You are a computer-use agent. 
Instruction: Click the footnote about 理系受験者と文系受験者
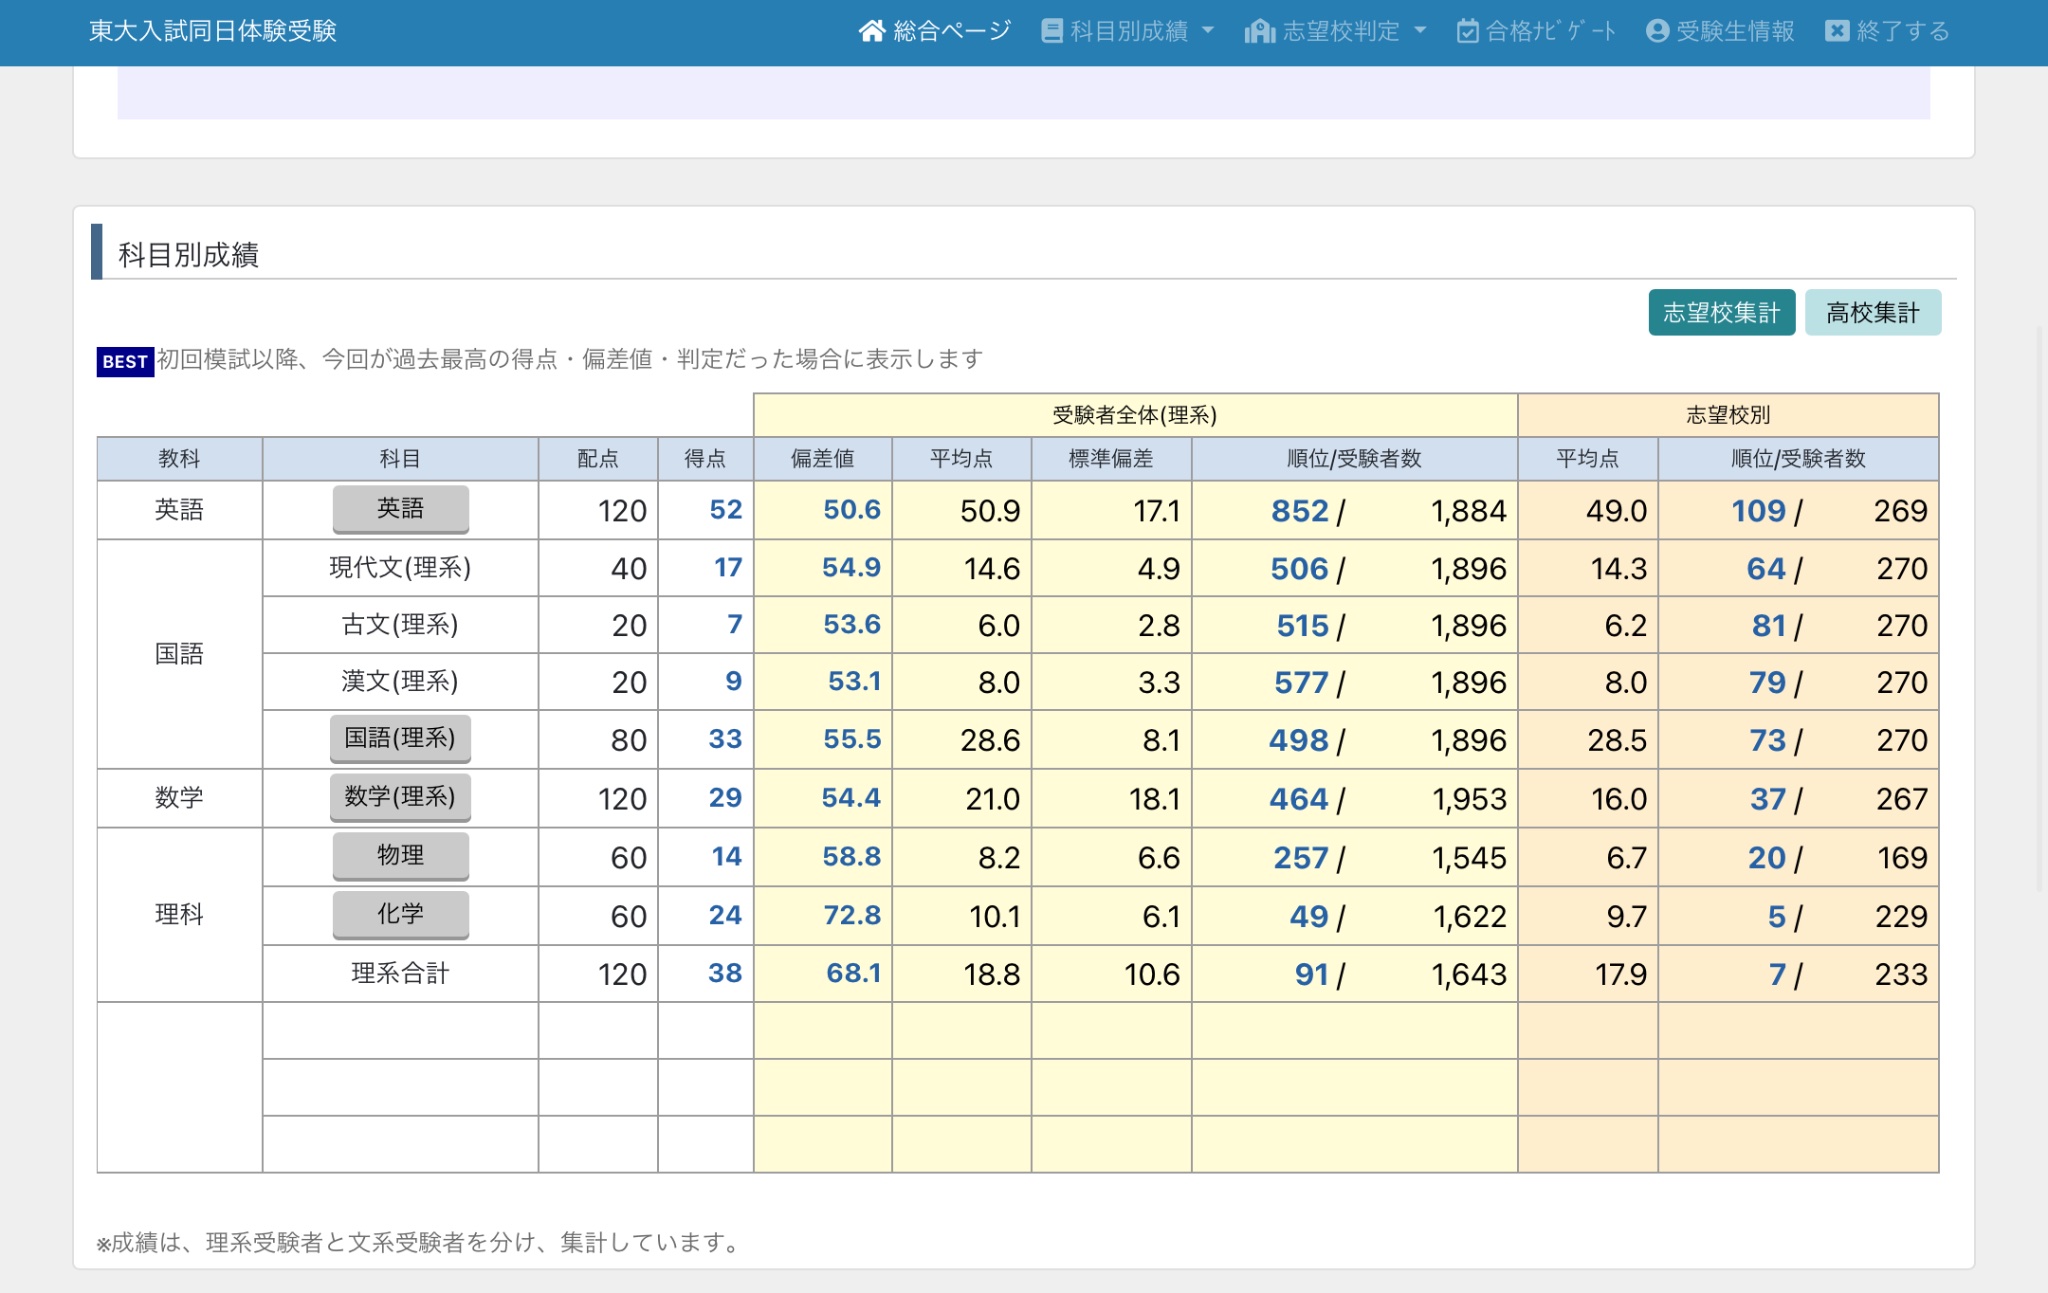pos(420,1242)
